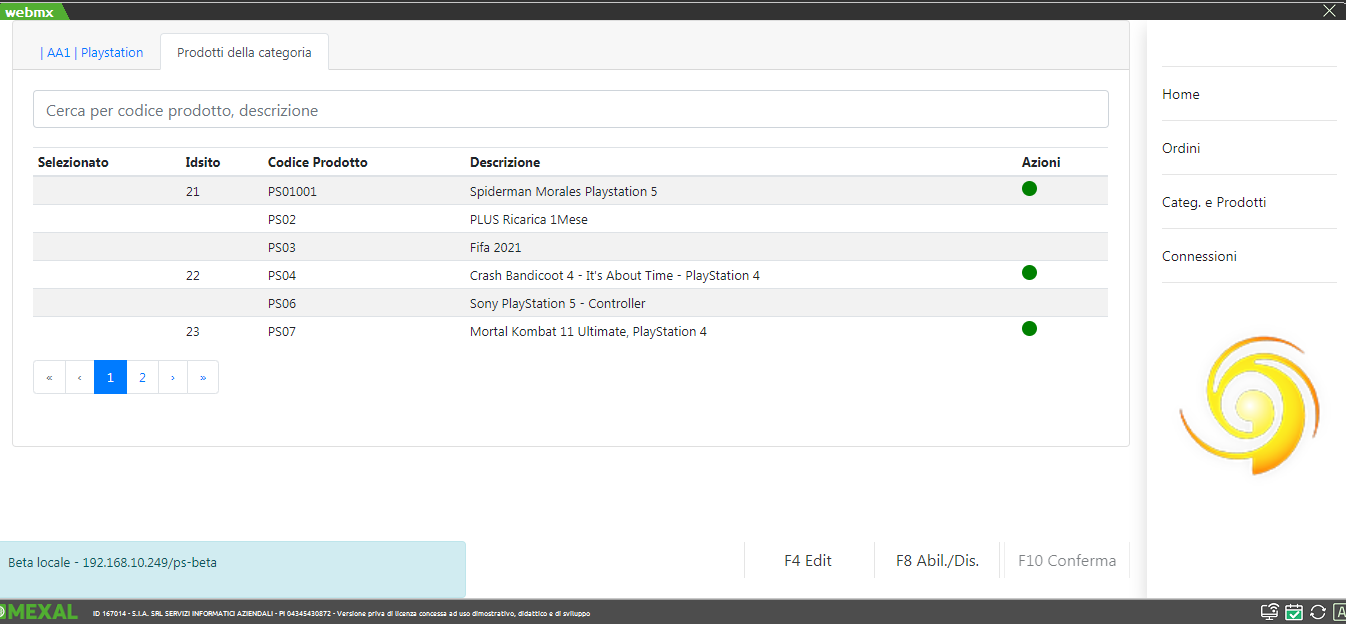The height and width of the screenshot is (624, 1346).
Task: Jump to last page in pagination
Action: click(x=203, y=377)
